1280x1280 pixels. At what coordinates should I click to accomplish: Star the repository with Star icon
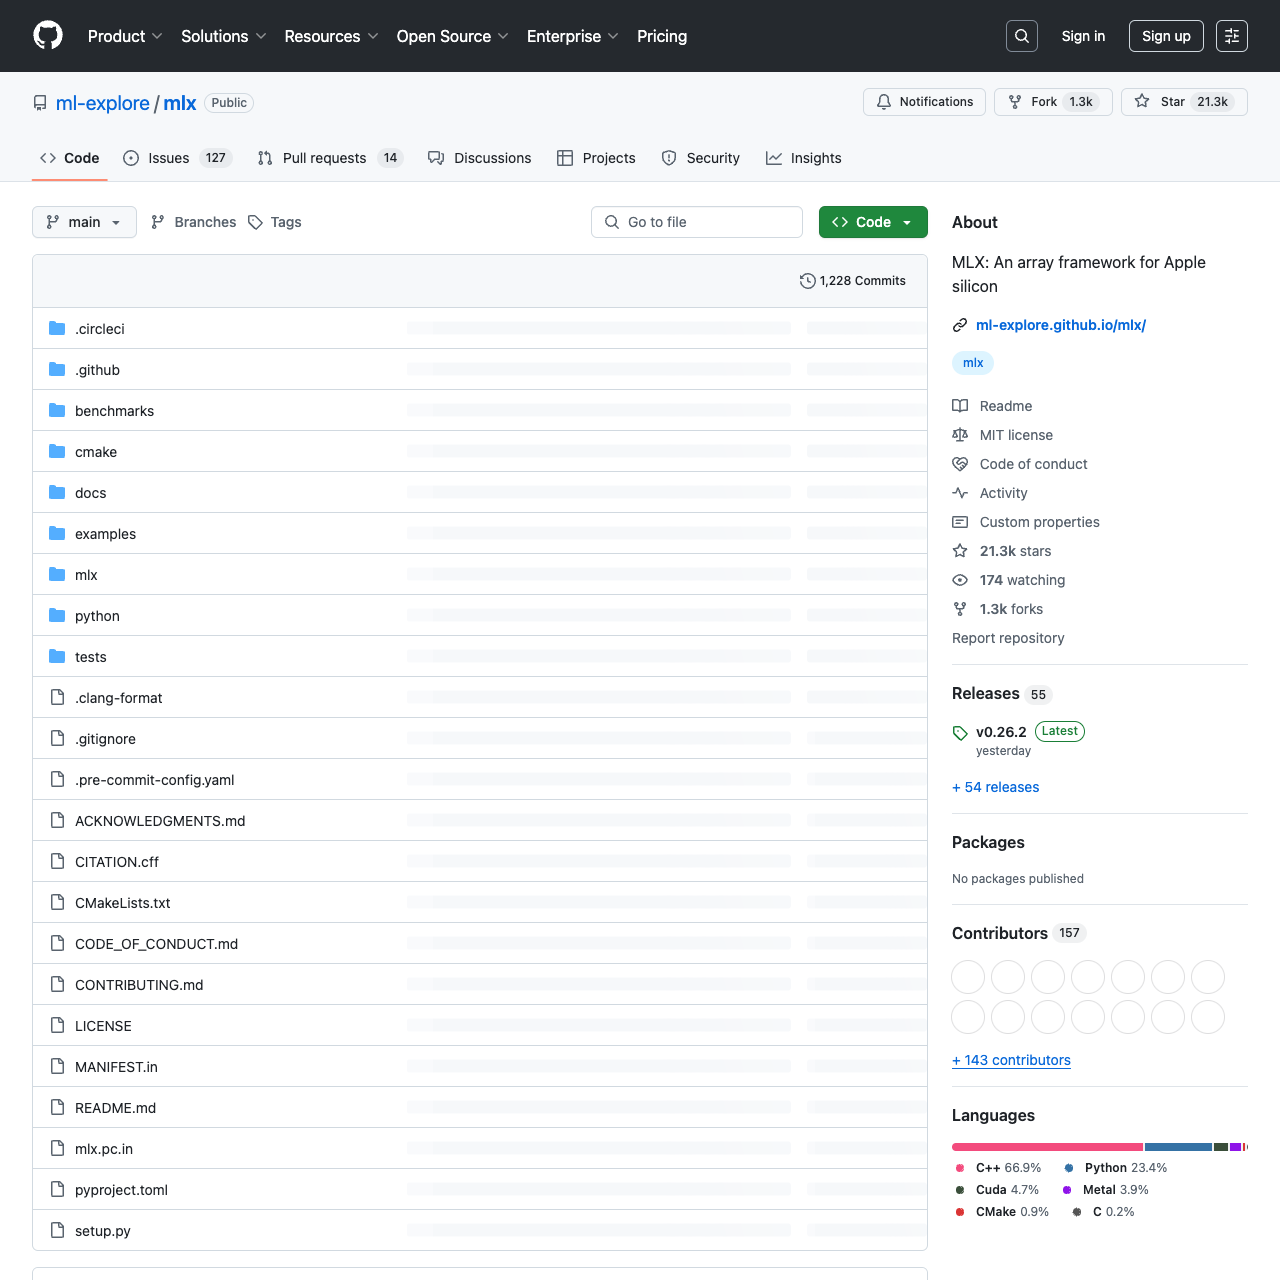1142,102
